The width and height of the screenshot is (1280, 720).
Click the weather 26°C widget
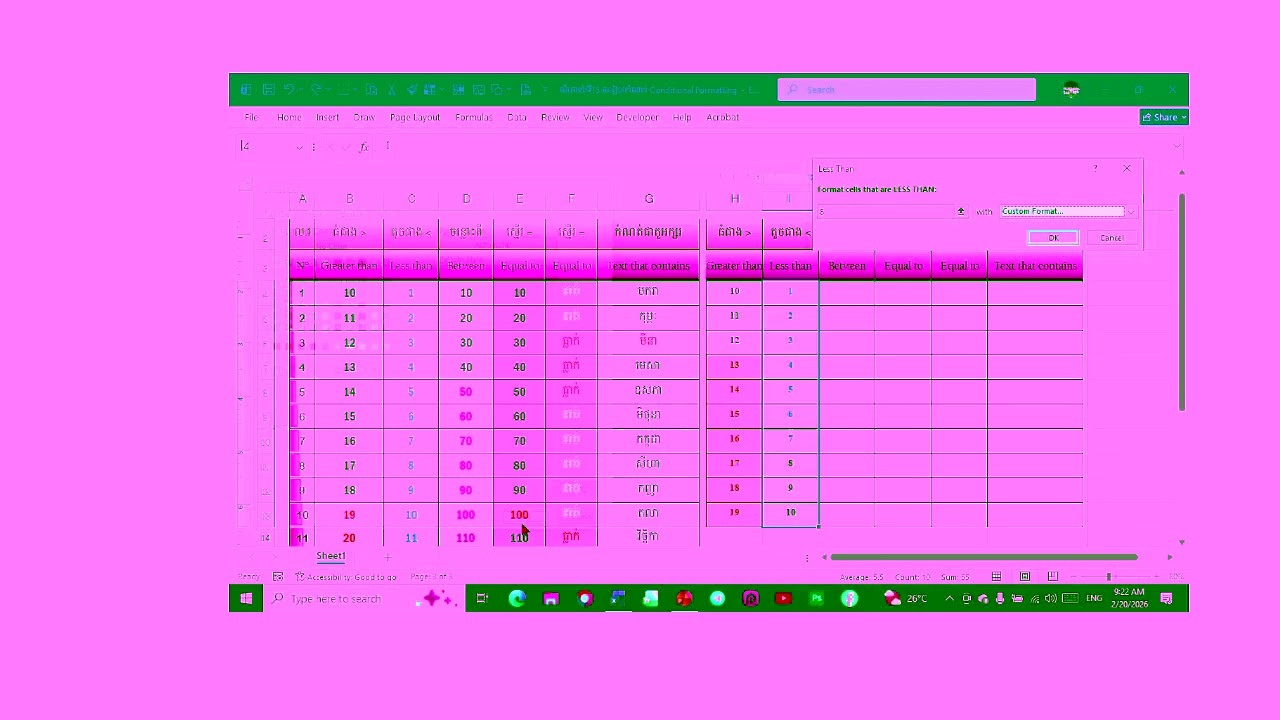point(906,599)
